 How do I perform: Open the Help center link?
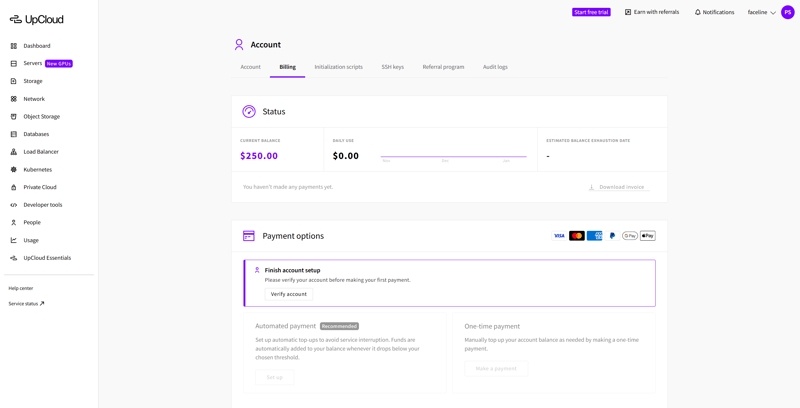tap(21, 288)
